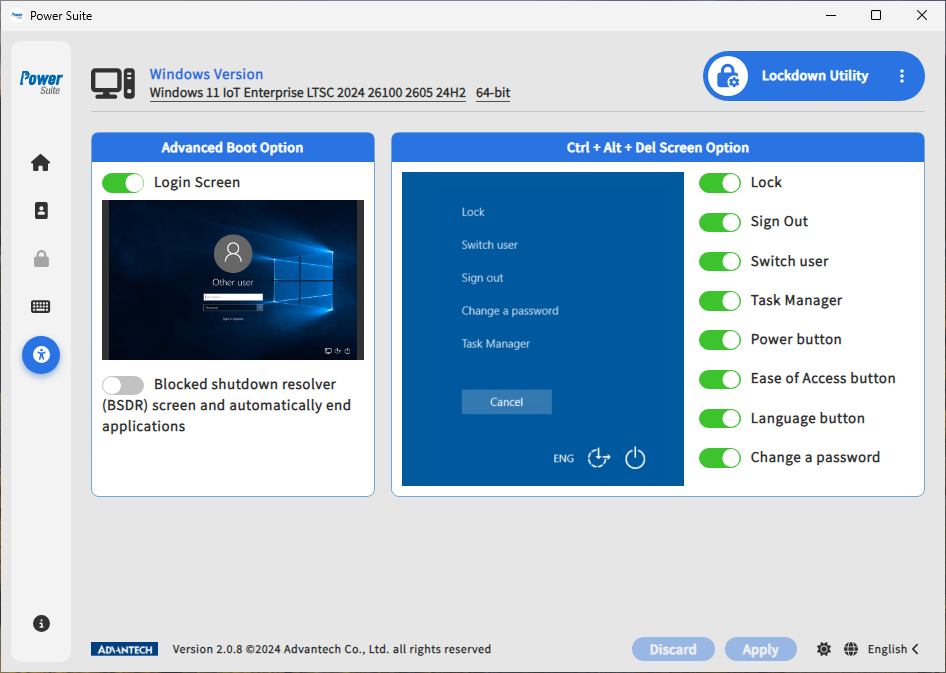946x673 pixels.
Task: Toggle the Lock option switch
Action: [720, 183]
